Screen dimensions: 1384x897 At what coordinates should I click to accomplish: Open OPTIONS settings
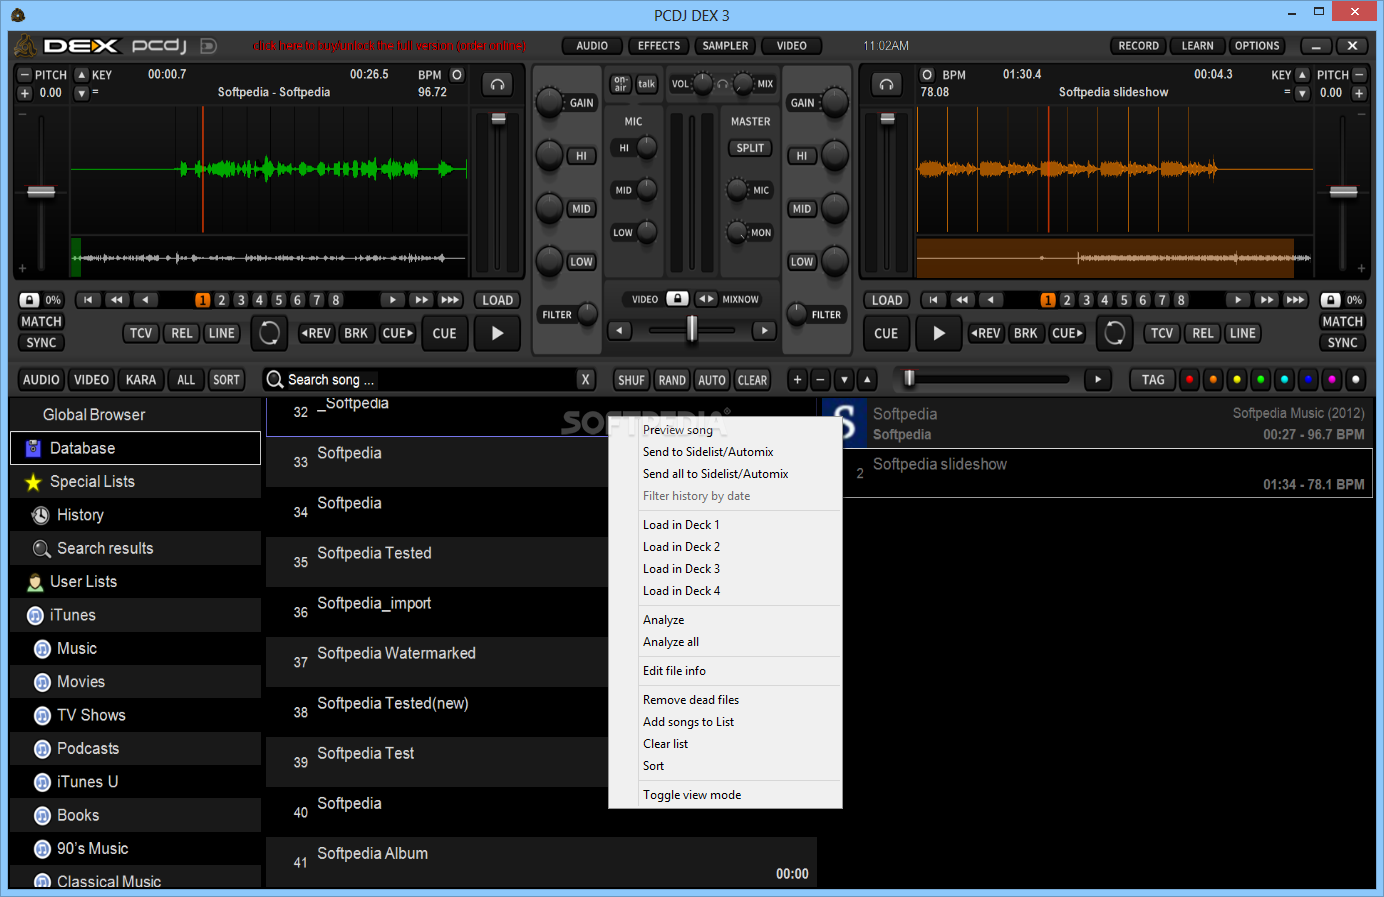(x=1257, y=46)
